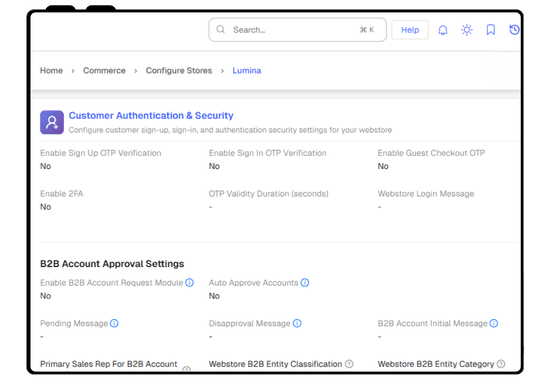Viewport: 540px width, 384px height.
Task: Show Pending Message info tooltip icon
Action: pos(114,323)
